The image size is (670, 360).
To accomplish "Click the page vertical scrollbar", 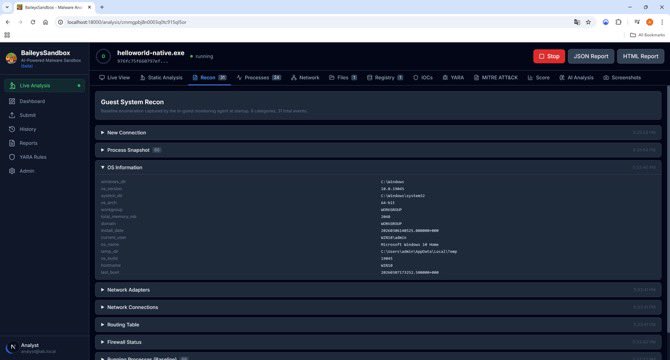I will click(x=668, y=209).
